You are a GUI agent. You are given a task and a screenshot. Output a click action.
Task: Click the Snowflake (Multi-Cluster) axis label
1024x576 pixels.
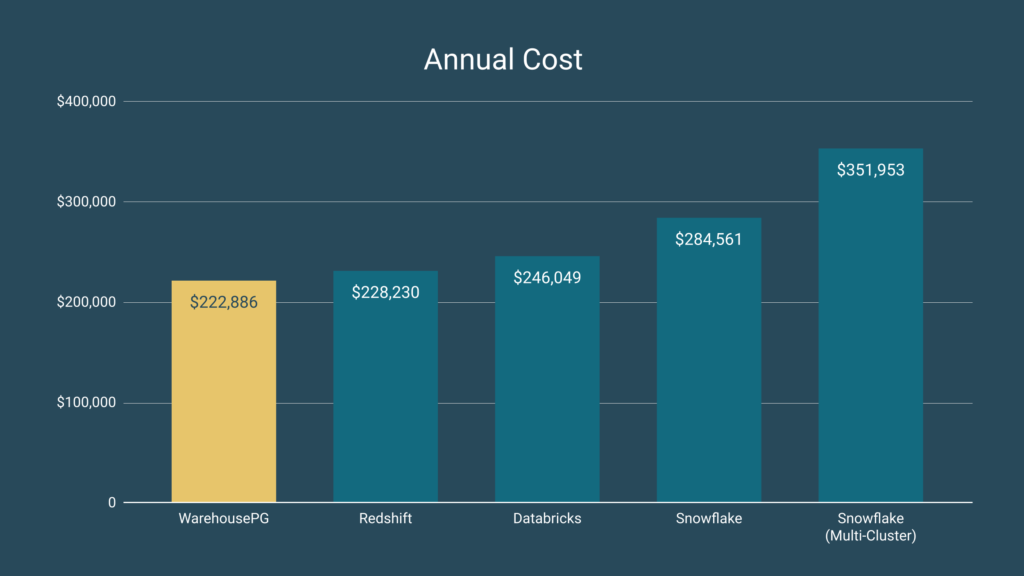(x=870, y=527)
